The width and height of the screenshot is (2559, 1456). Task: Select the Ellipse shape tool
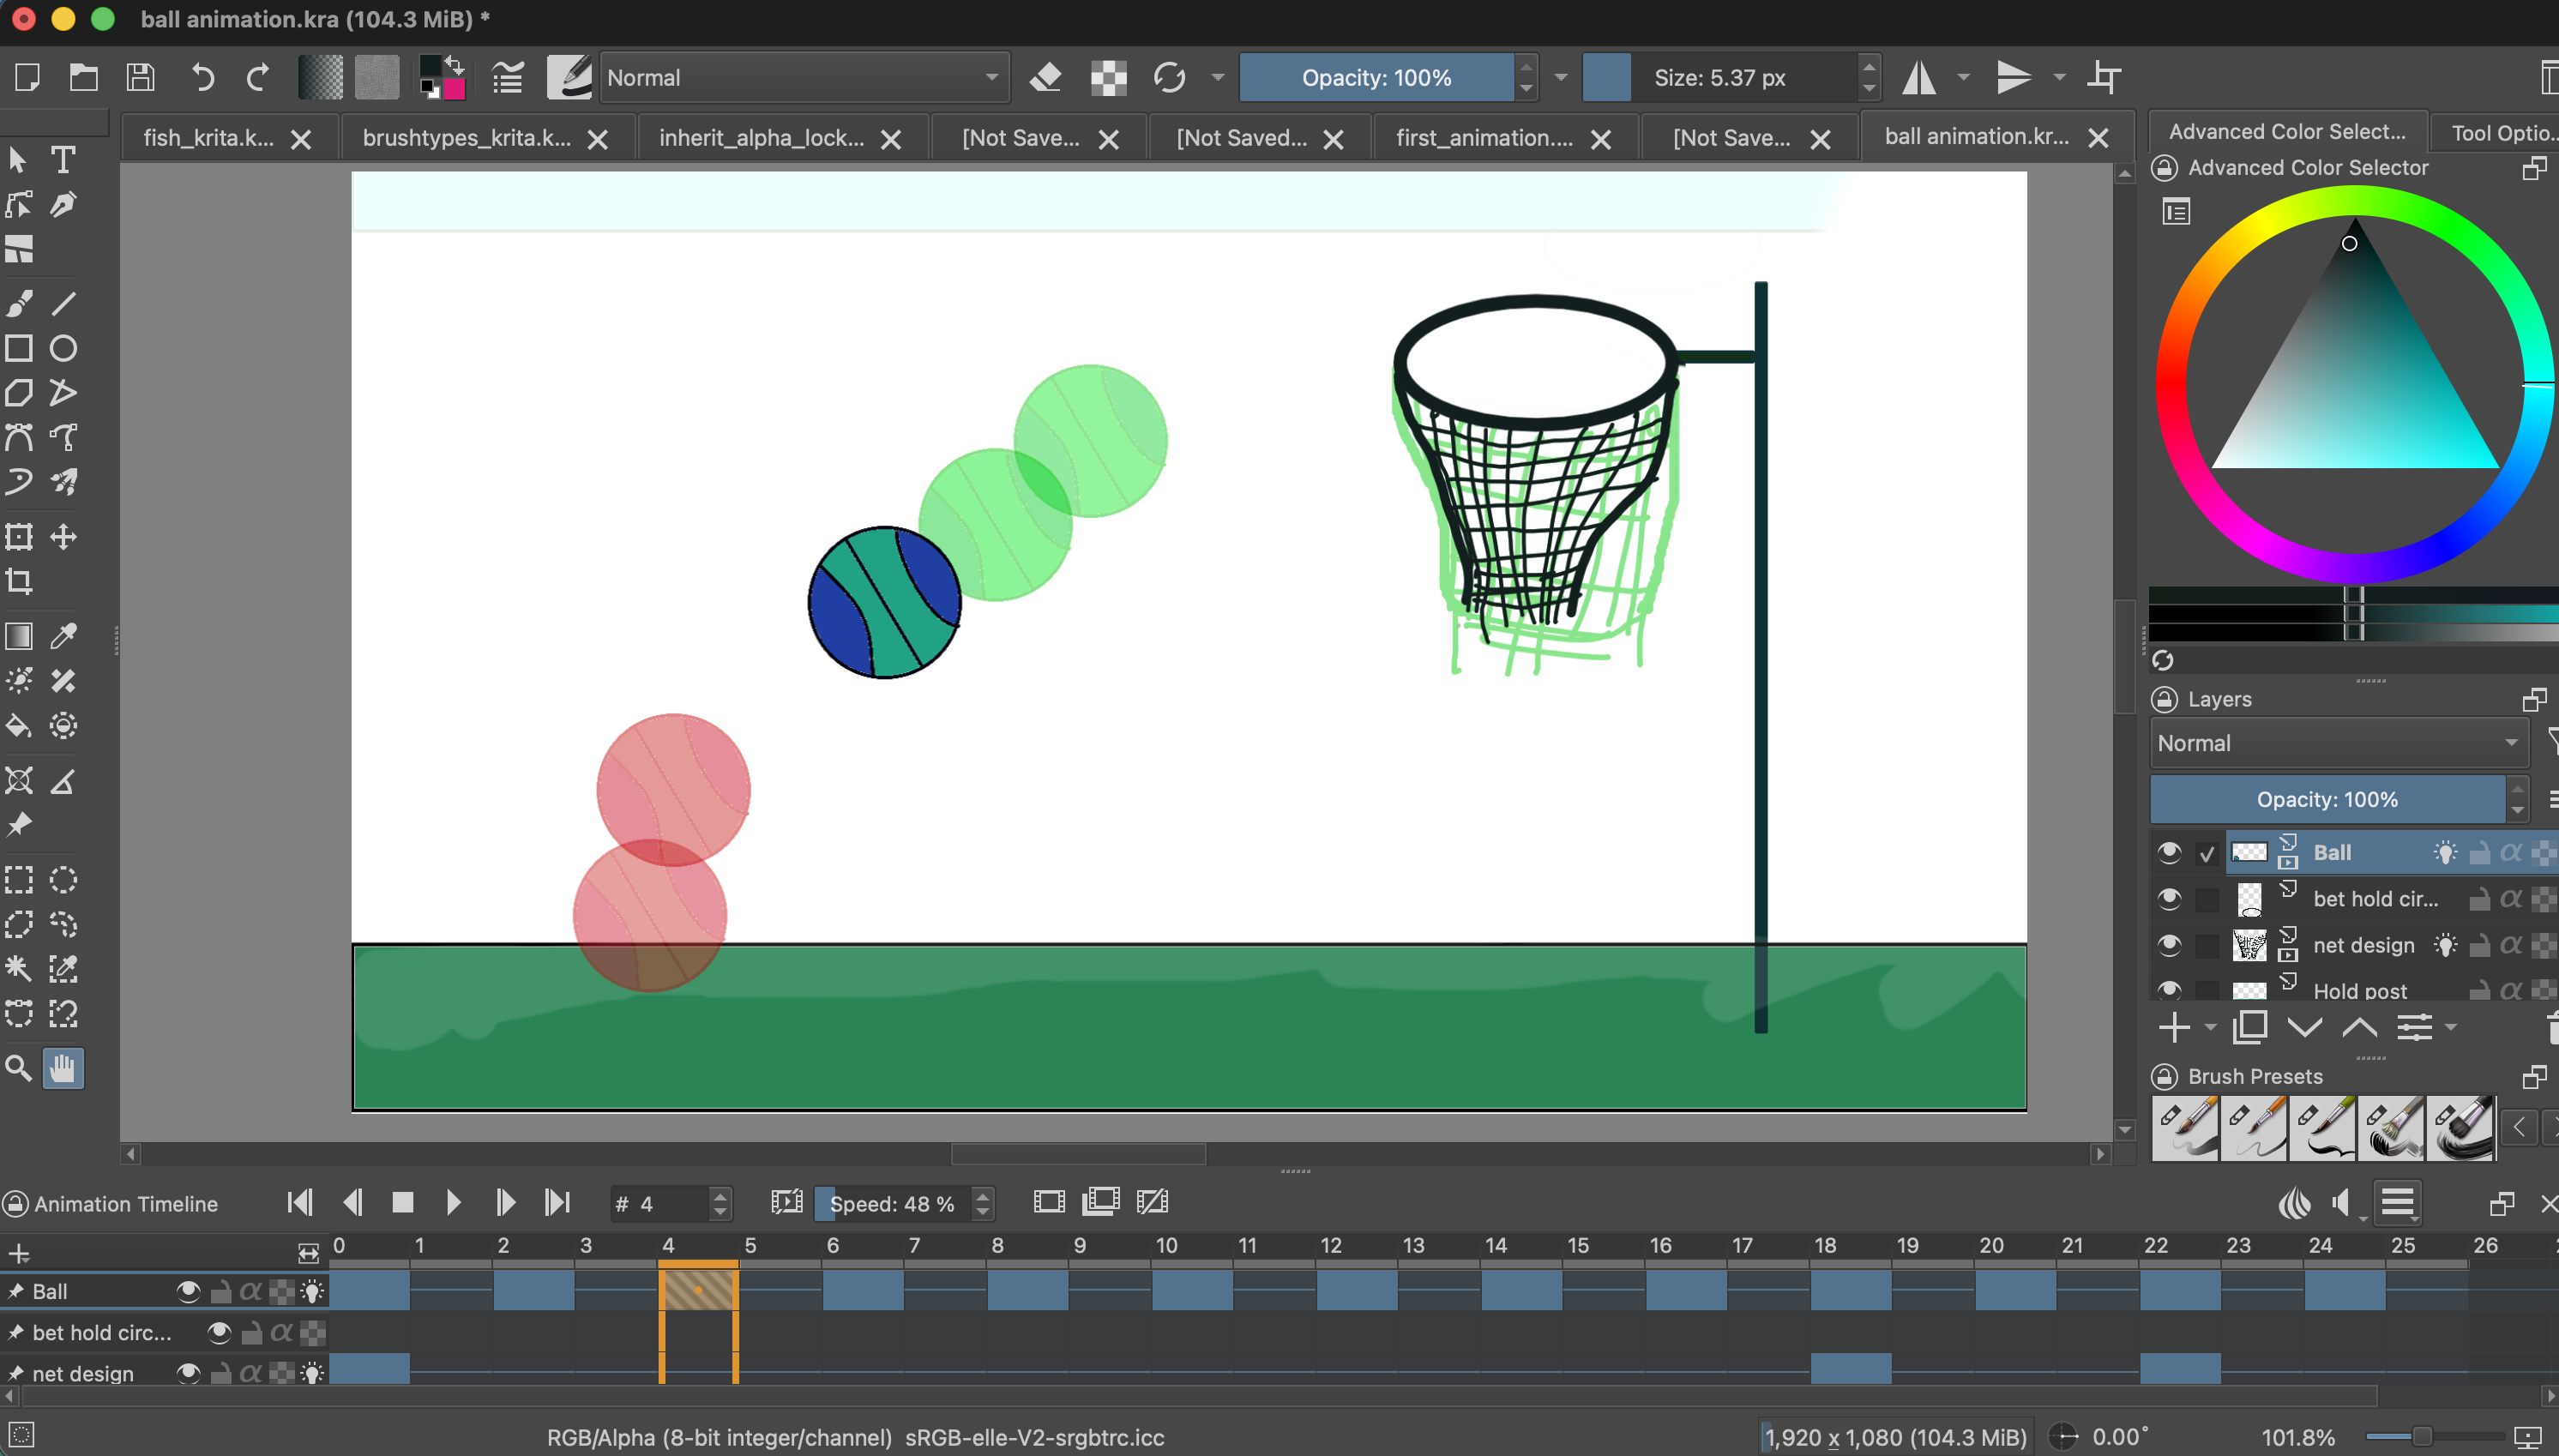point(63,348)
